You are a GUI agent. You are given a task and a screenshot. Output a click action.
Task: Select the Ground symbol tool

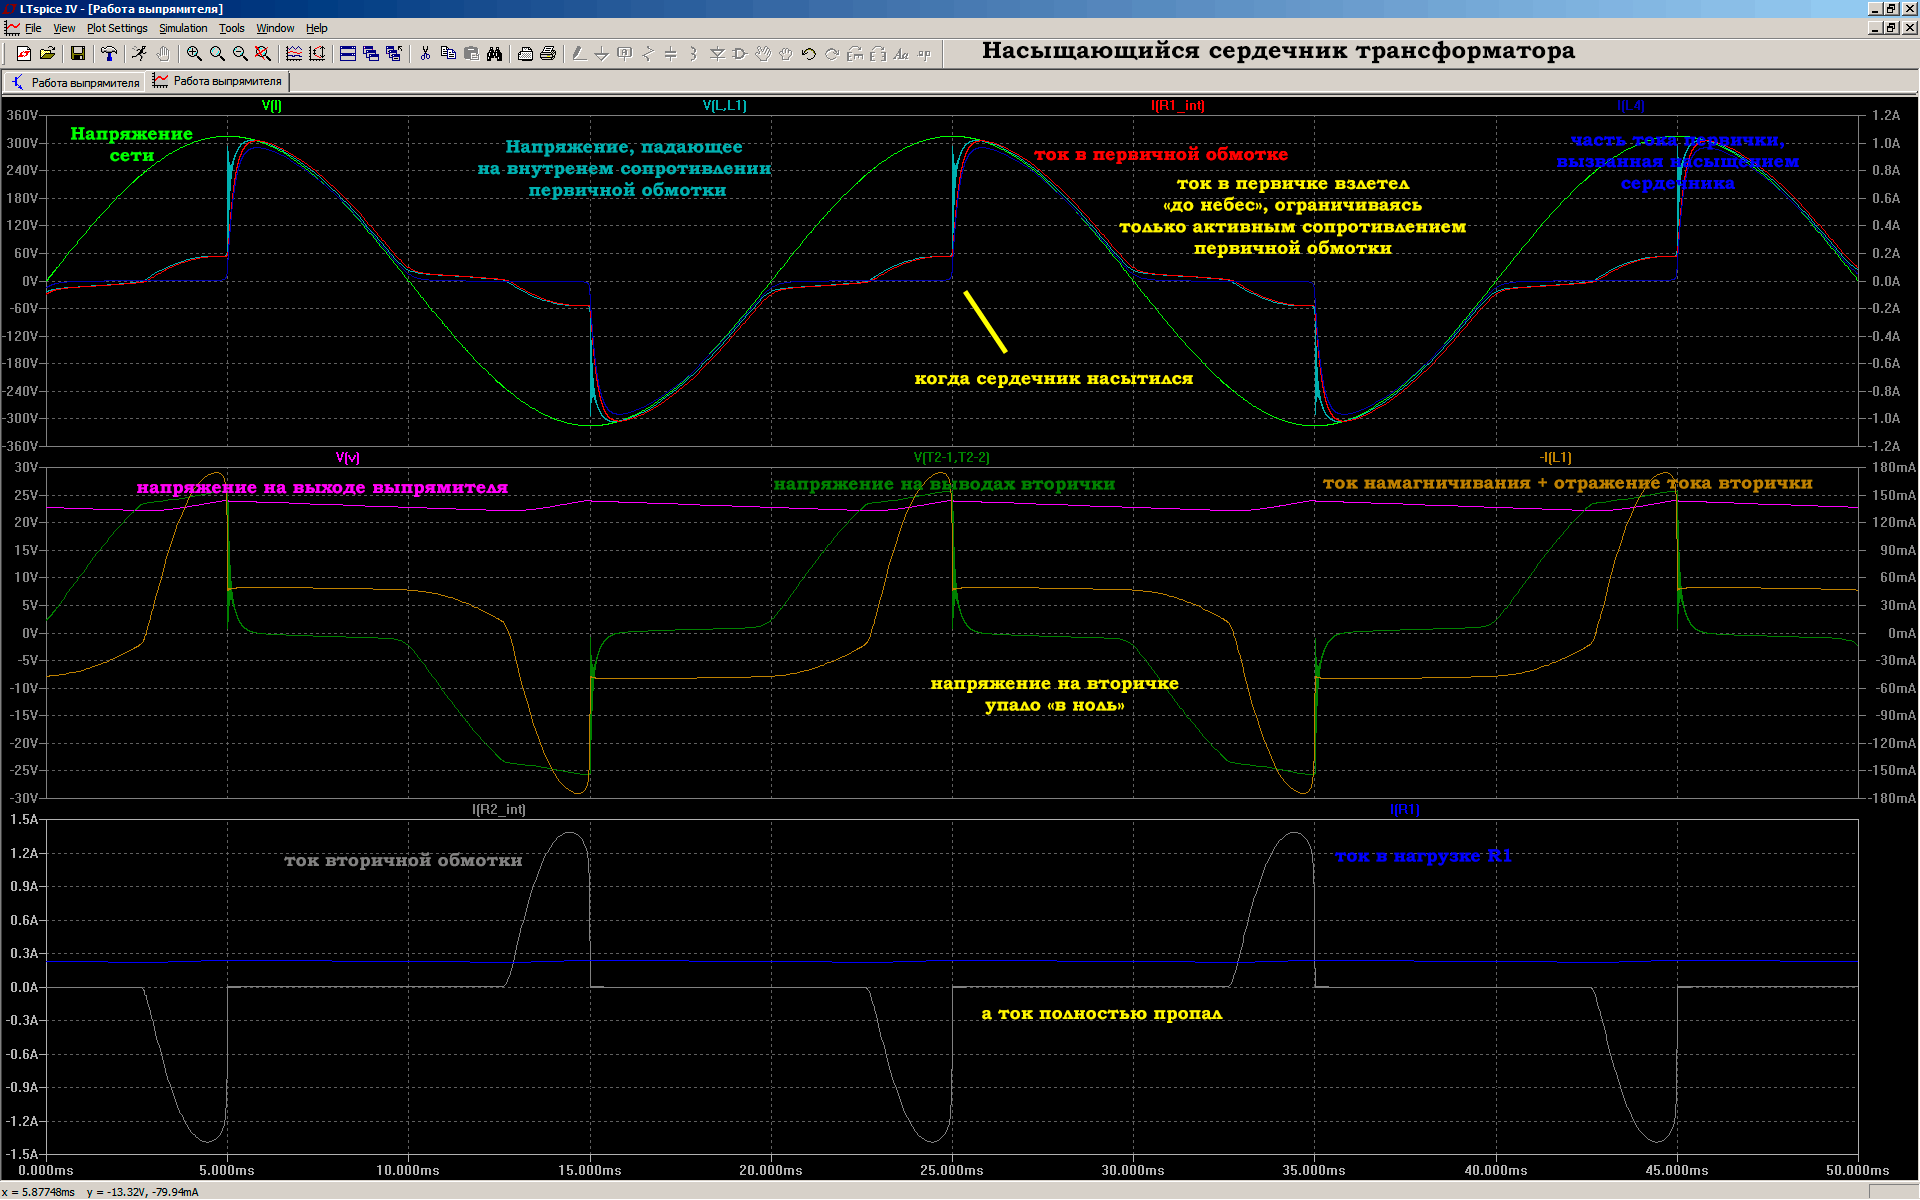[x=602, y=54]
